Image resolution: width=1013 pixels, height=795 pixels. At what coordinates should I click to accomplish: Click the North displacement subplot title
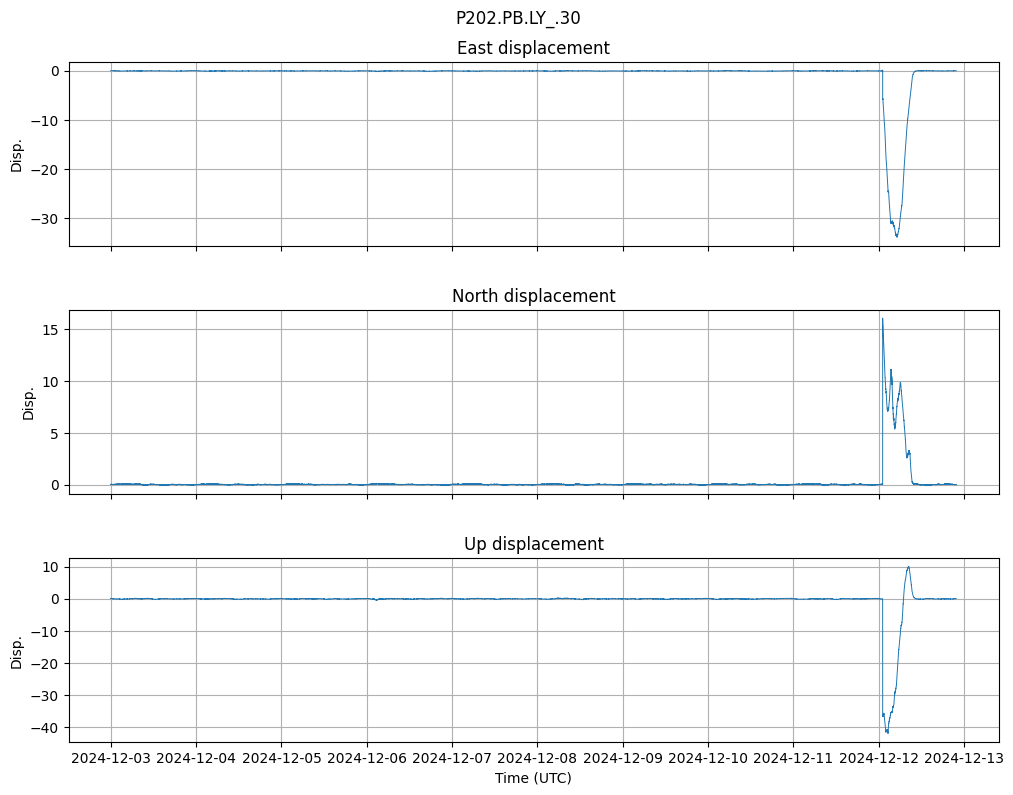pyautogui.click(x=533, y=296)
